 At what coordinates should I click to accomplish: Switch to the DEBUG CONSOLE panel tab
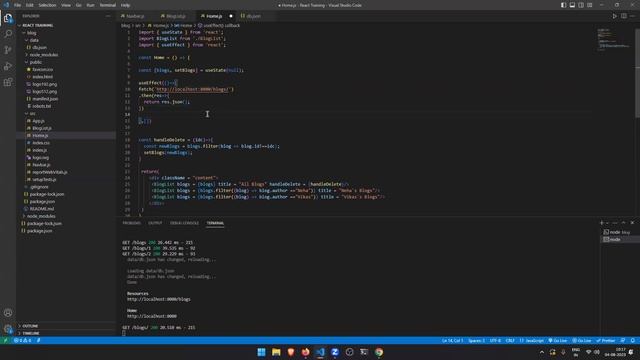coord(184,223)
